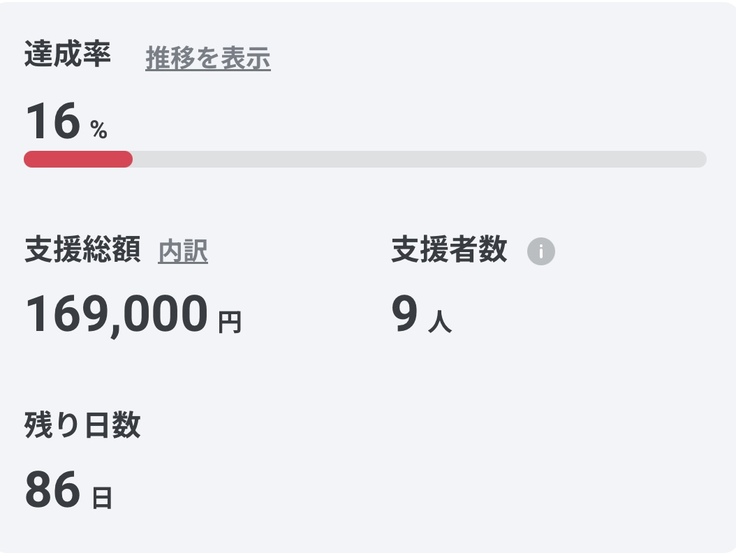
Task: Click the 人 unit beside supporter count
Action: click(440, 322)
